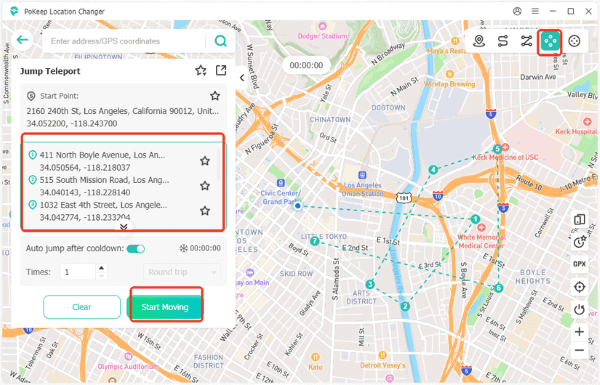Click the blue current-location dot on map
Image resolution: width=600 pixels, height=385 pixels.
coord(297,206)
